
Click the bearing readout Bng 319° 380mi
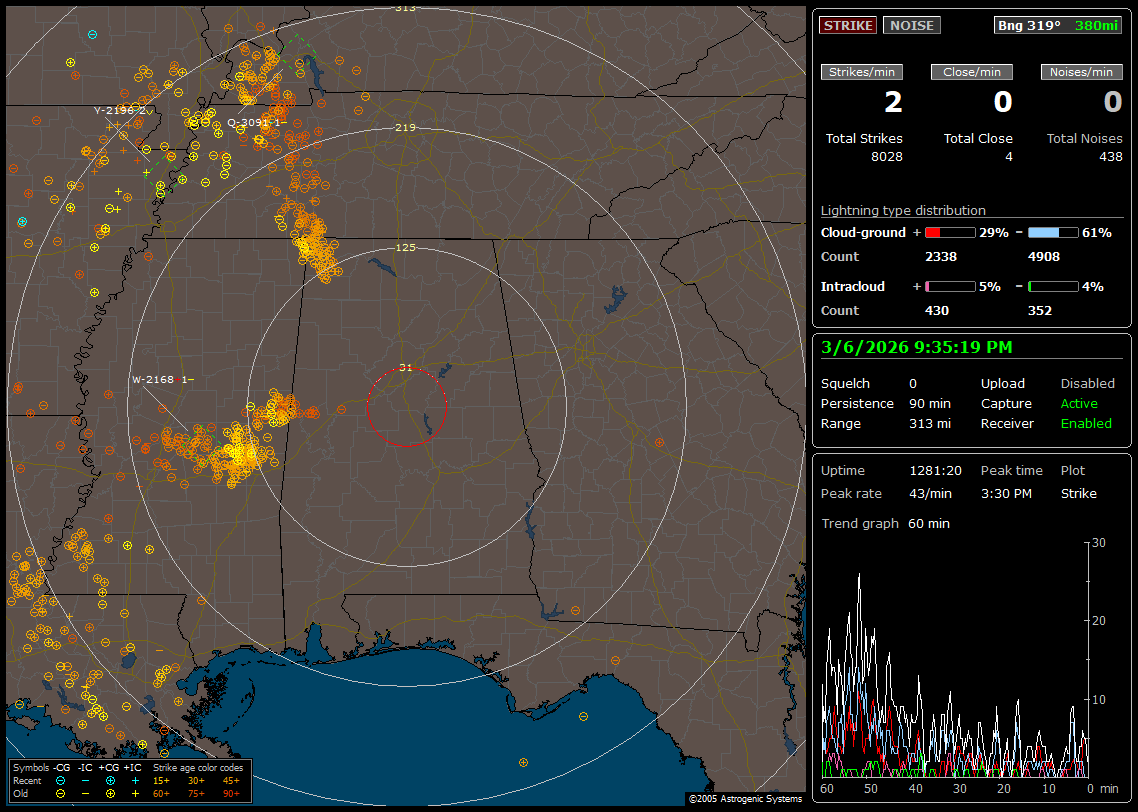[1058, 25]
